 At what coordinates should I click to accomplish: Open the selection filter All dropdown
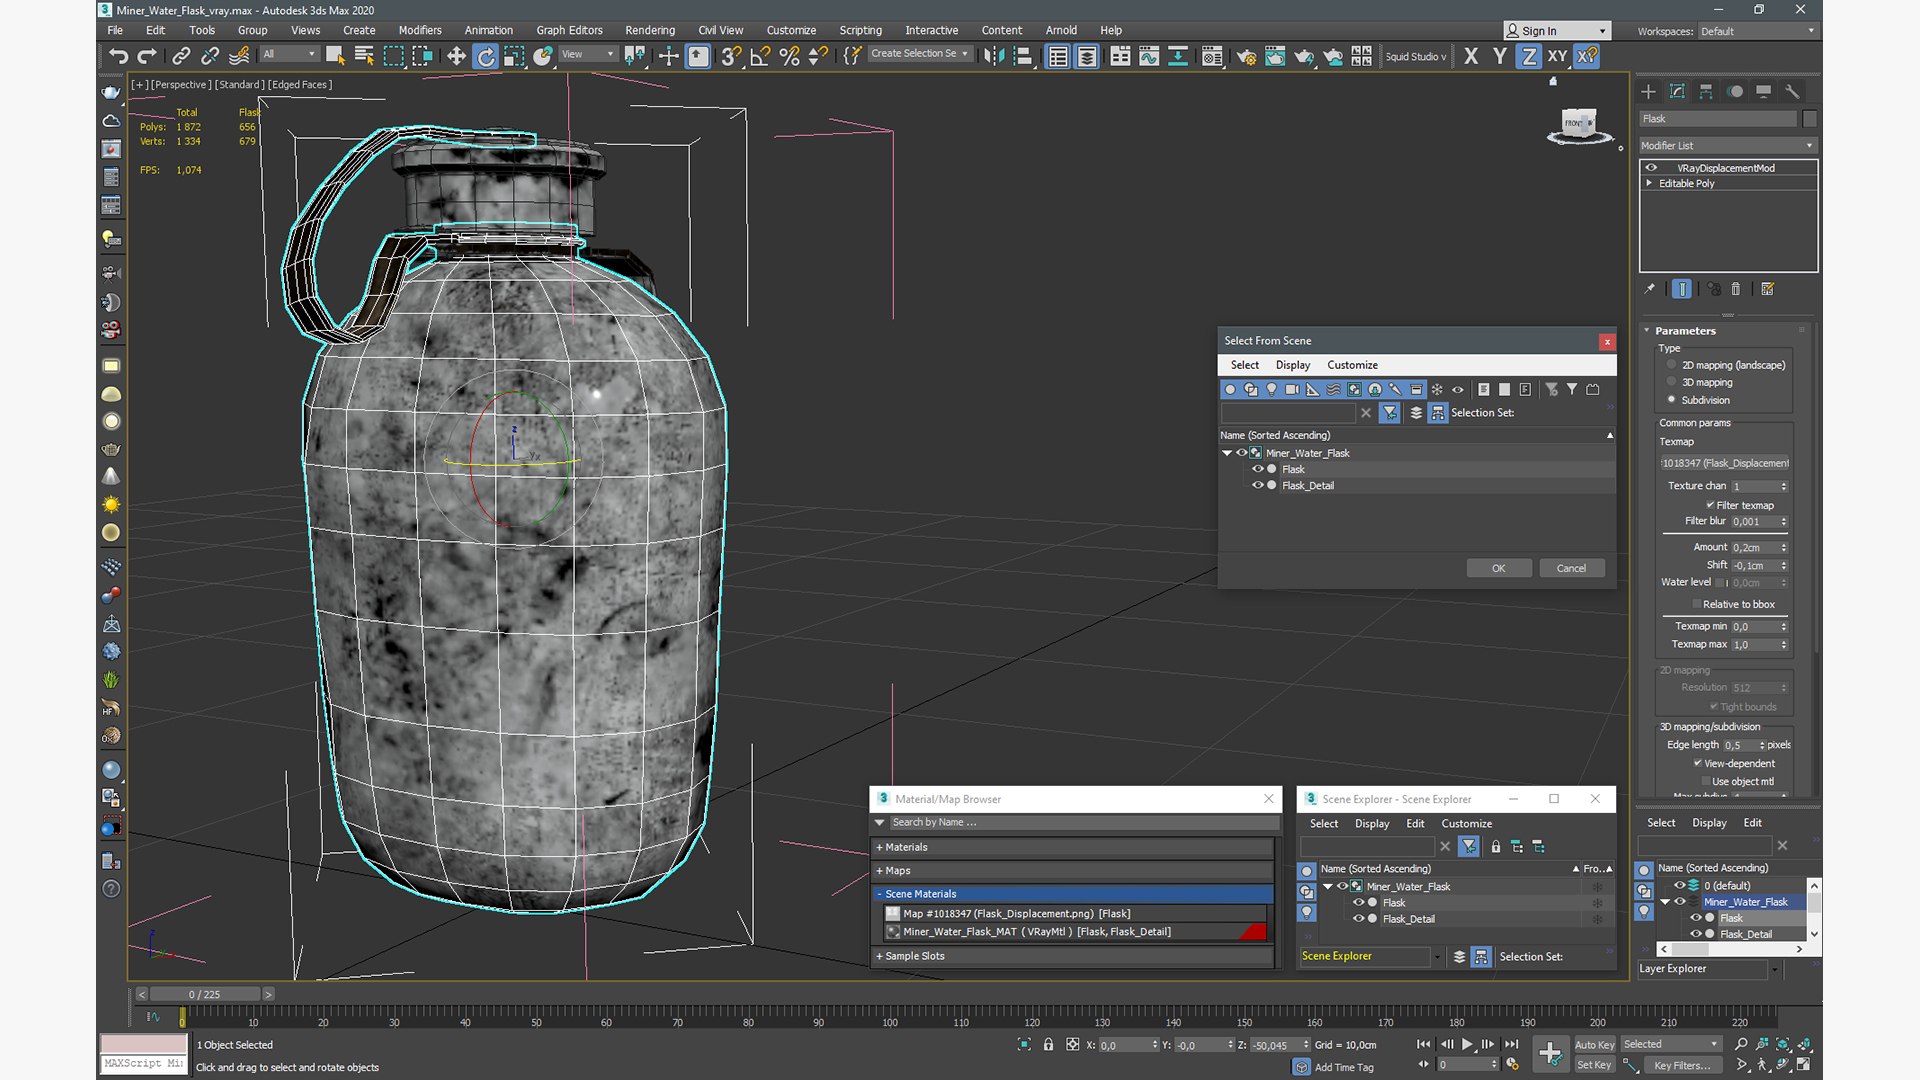(x=289, y=54)
